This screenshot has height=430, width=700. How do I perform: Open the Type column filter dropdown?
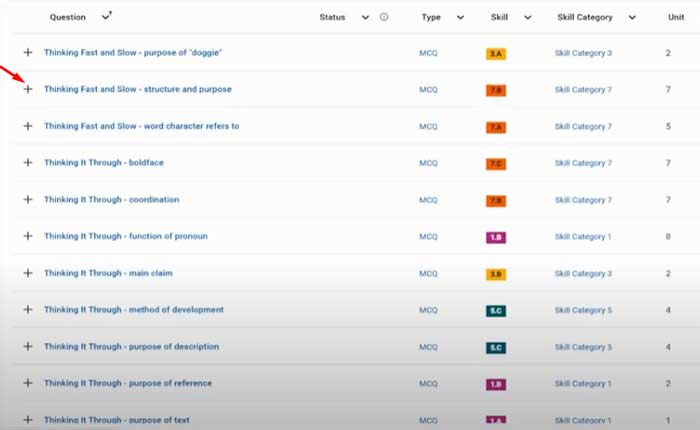(460, 17)
